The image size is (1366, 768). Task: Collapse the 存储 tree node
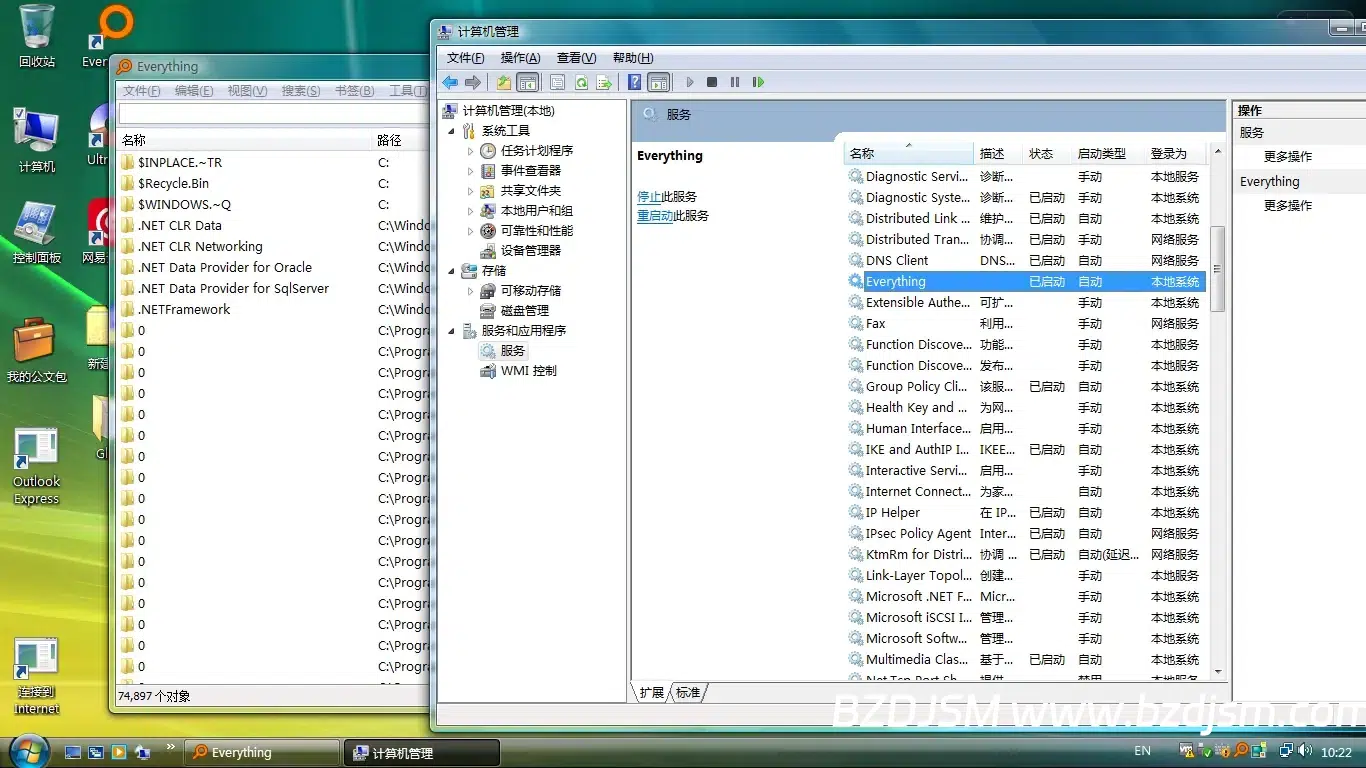tap(451, 271)
